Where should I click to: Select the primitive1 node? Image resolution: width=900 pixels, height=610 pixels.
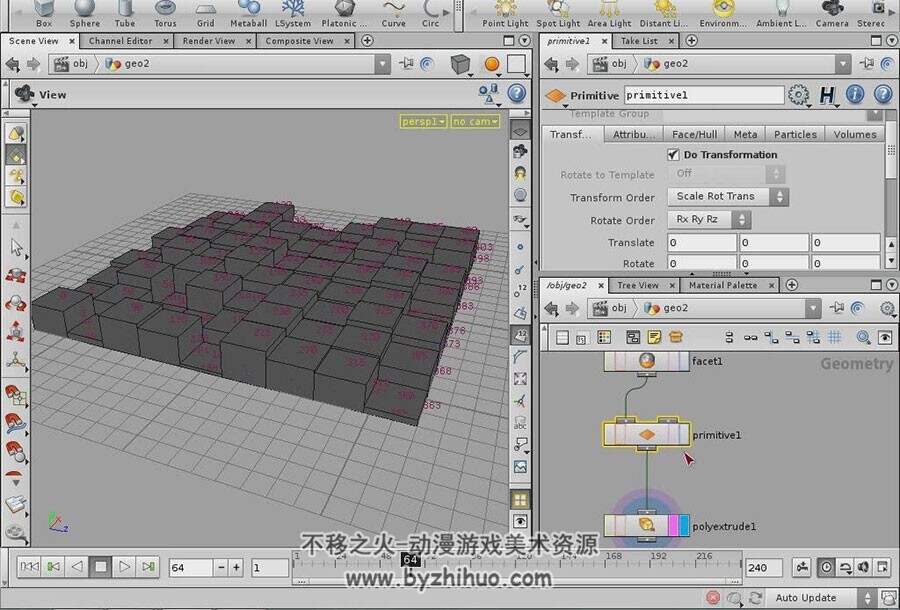[647, 434]
